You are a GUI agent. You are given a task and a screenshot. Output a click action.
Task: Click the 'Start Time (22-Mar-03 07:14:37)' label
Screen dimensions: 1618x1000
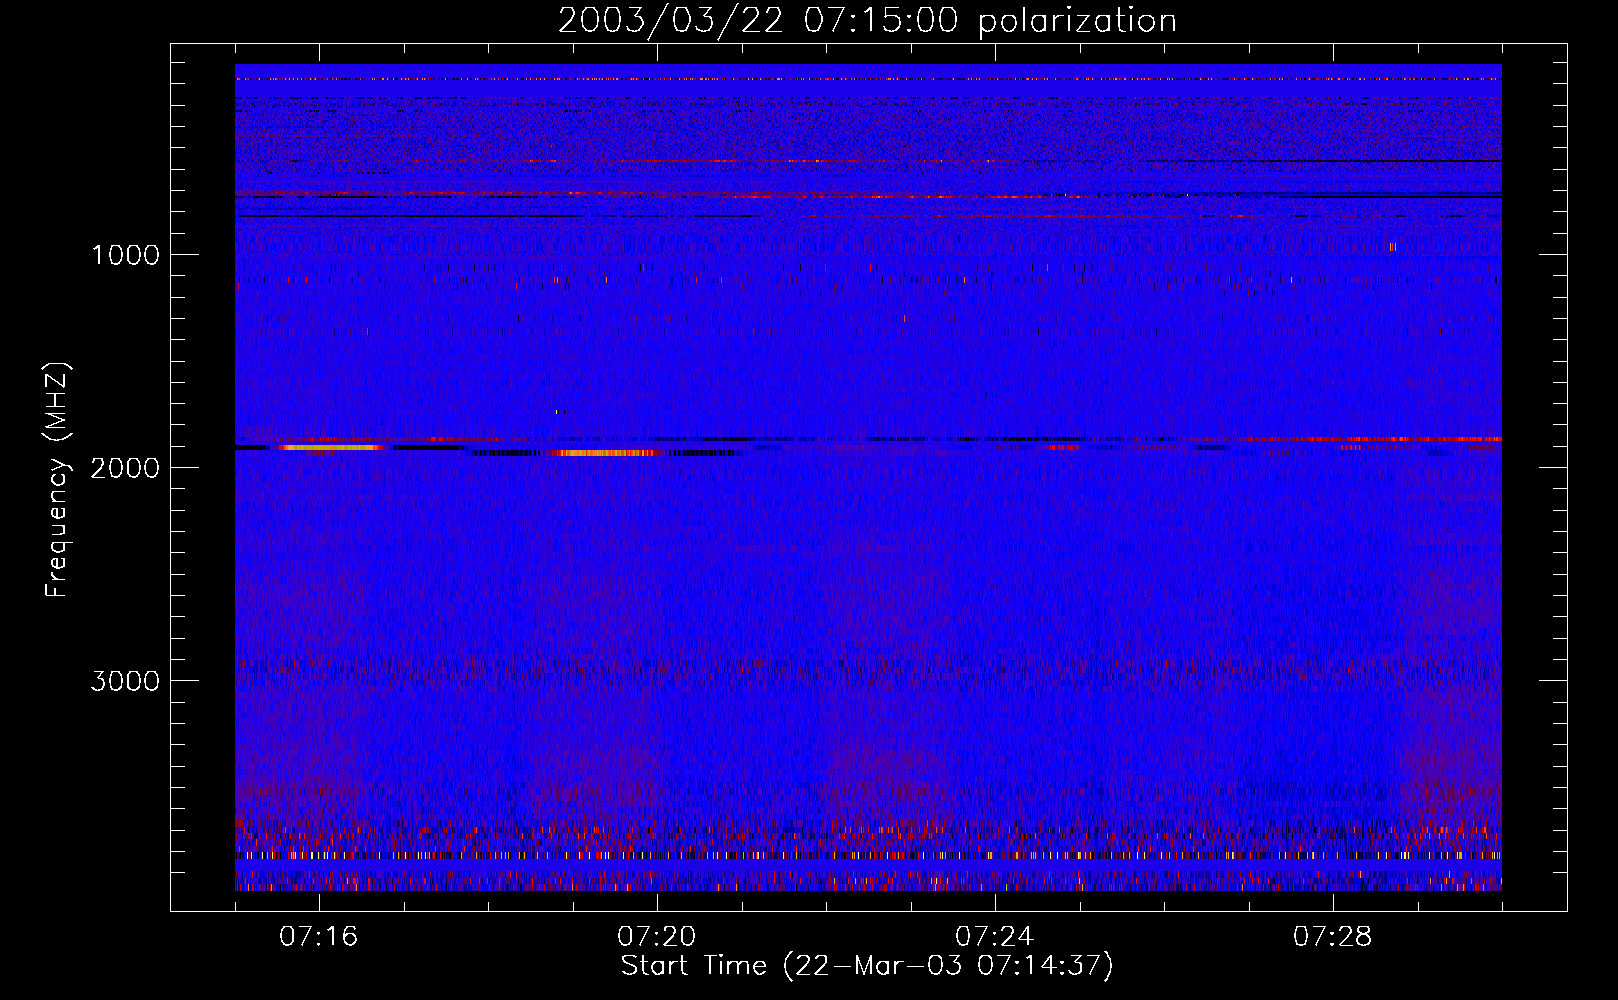pos(867,966)
